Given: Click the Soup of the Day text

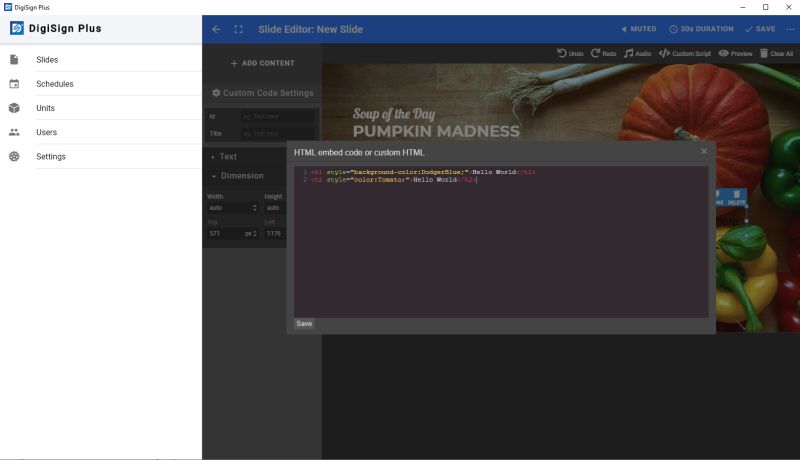Looking at the screenshot, I should click(394, 114).
